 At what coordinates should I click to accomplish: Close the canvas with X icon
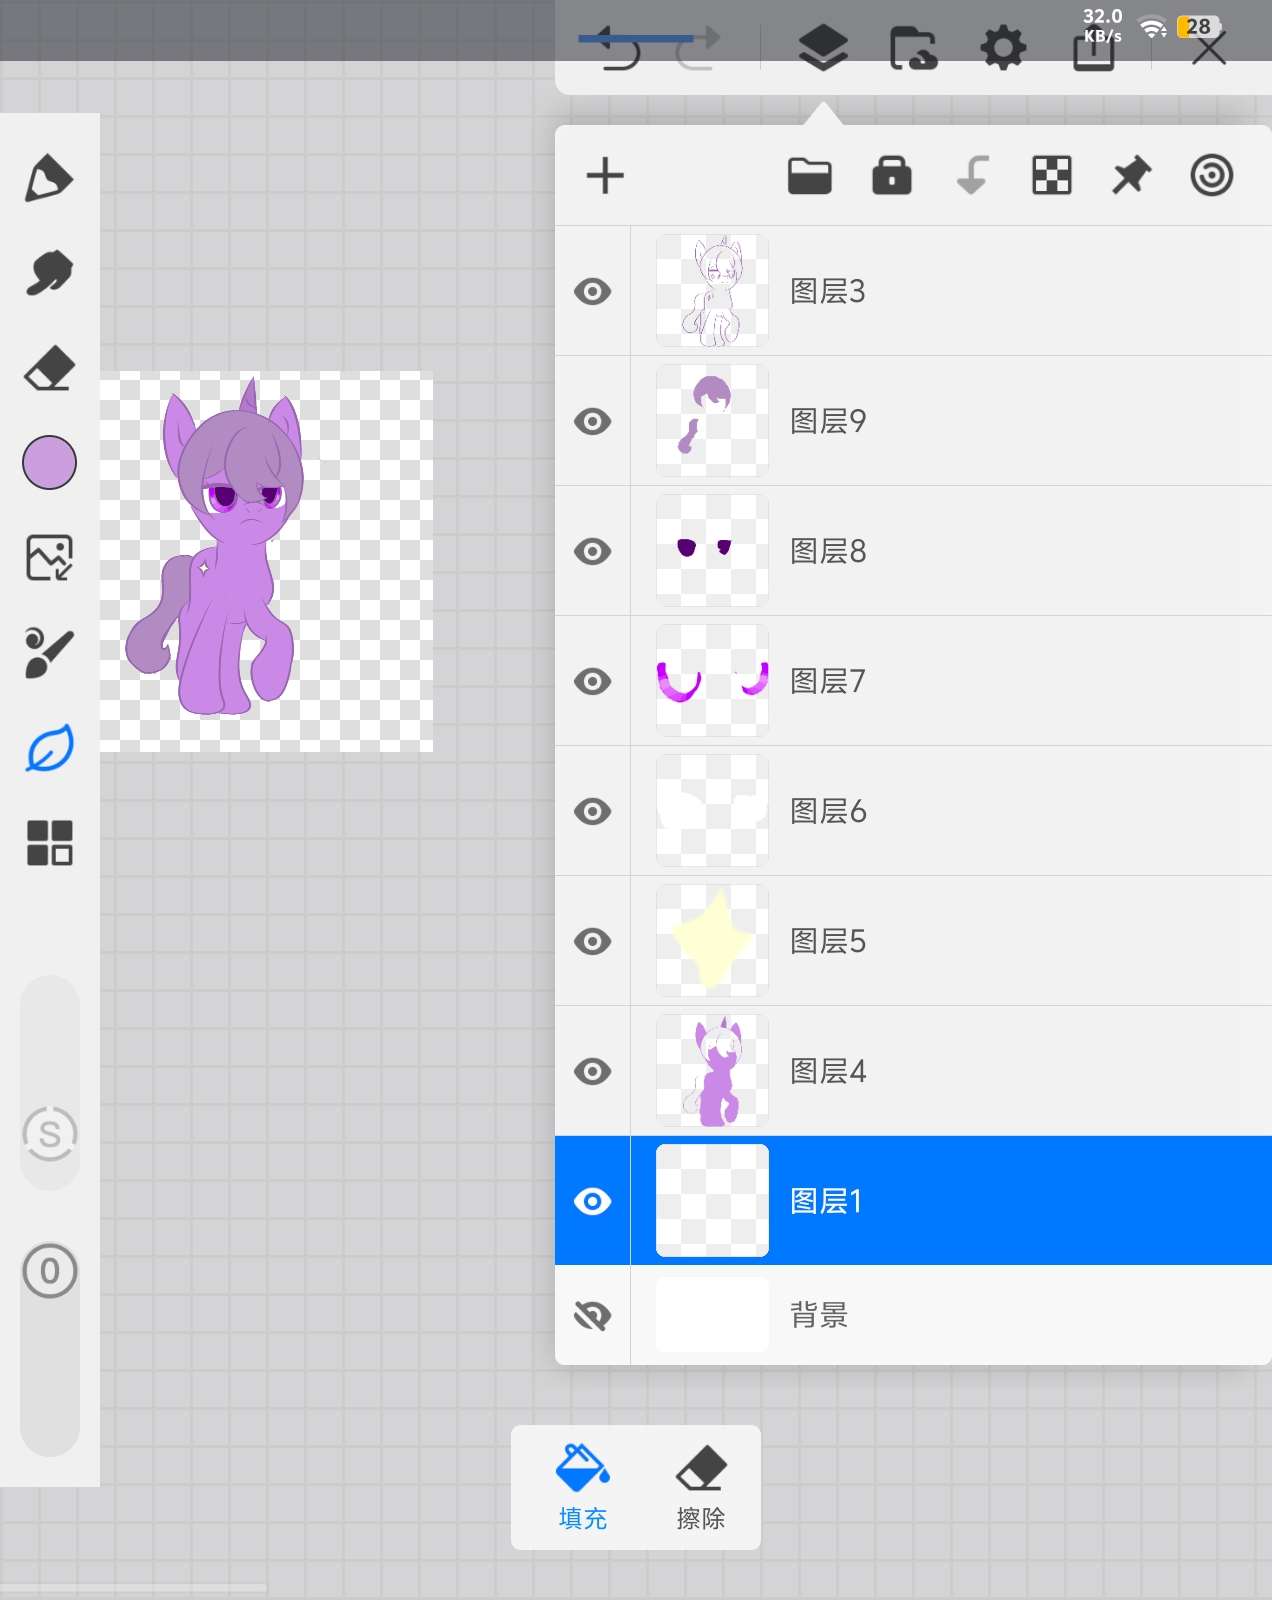[x=1209, y=48]
